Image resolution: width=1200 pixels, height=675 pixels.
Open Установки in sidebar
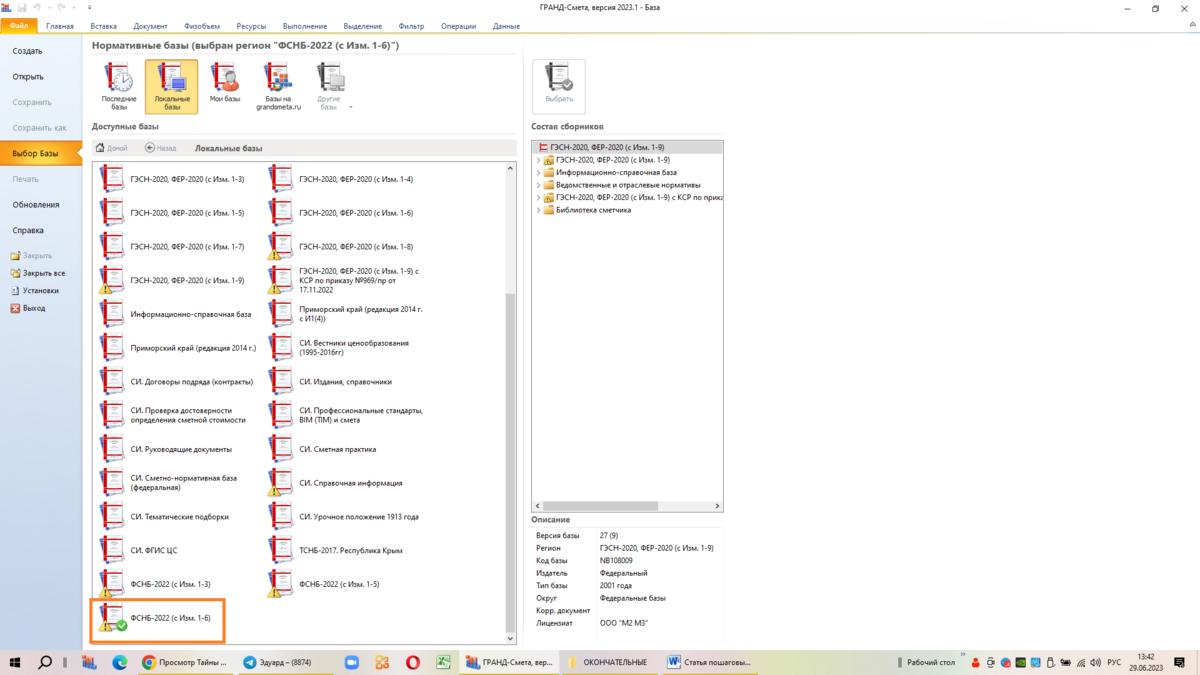[35, 291]
